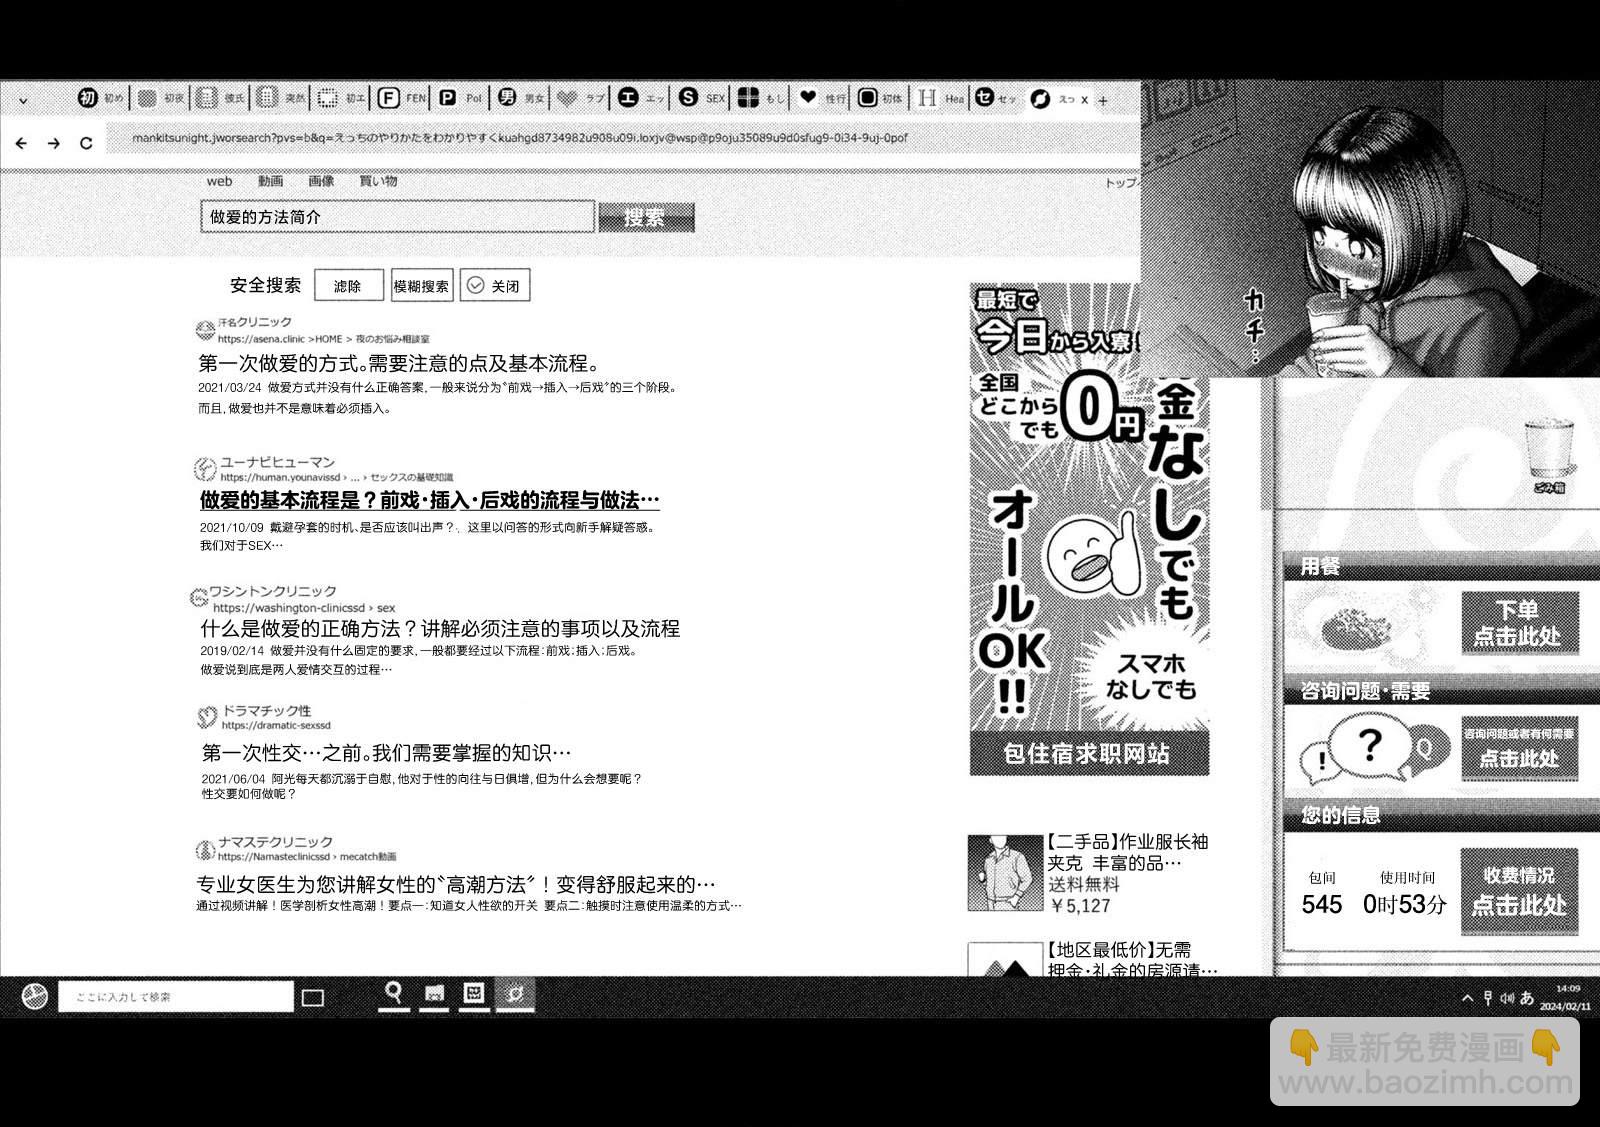Click the browser forward arrow
This screenshot has height=1127, width=1600.
pos(54,143)
